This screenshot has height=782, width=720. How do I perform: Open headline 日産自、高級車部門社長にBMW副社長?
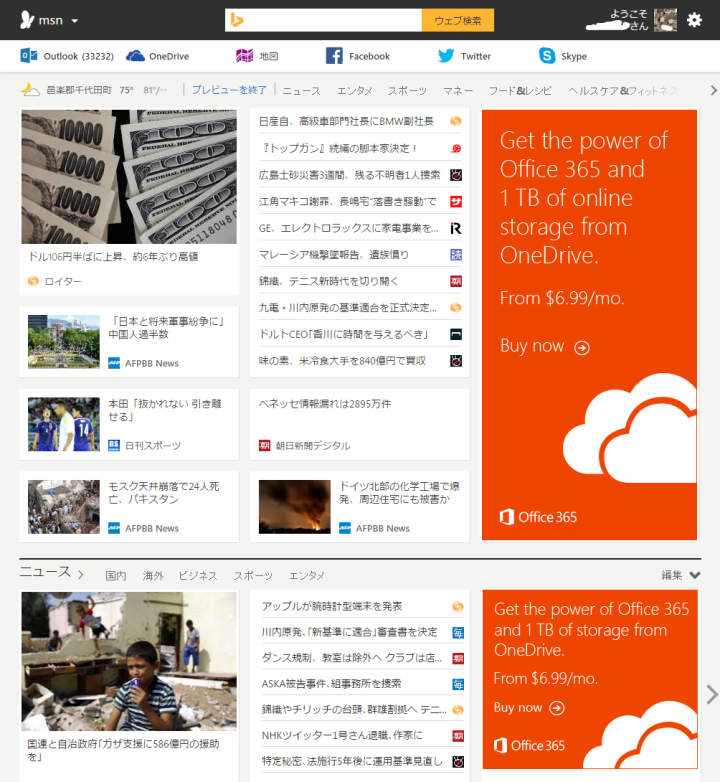point(346,121)
